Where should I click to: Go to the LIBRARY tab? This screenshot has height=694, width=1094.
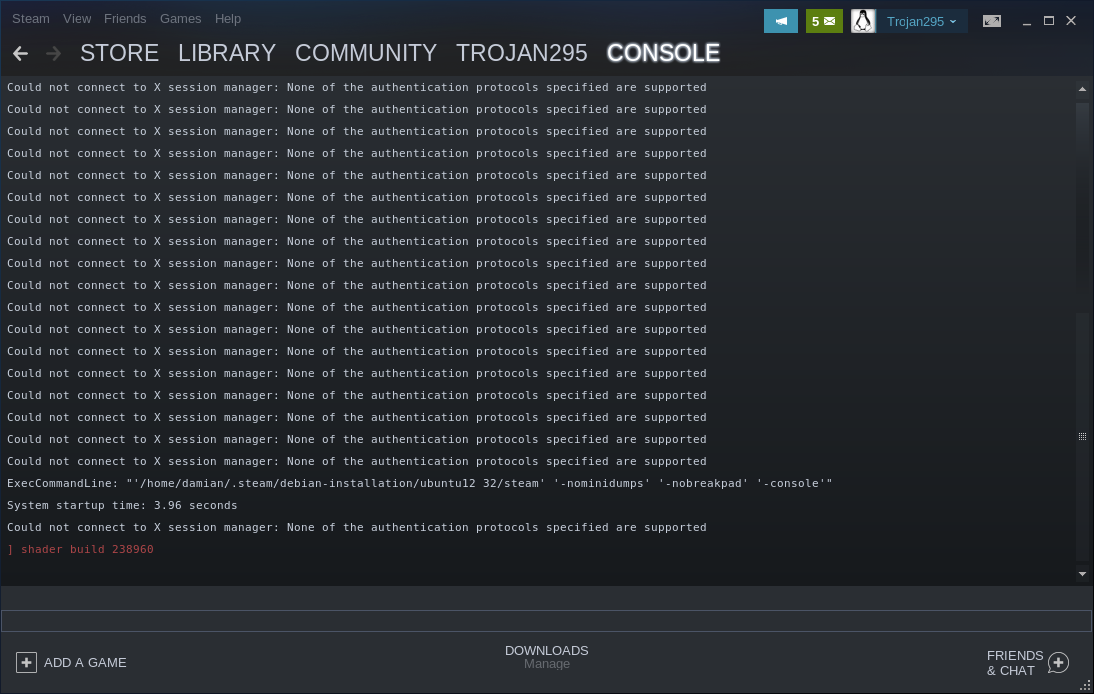pyautogui.click(x=227, y=53)
